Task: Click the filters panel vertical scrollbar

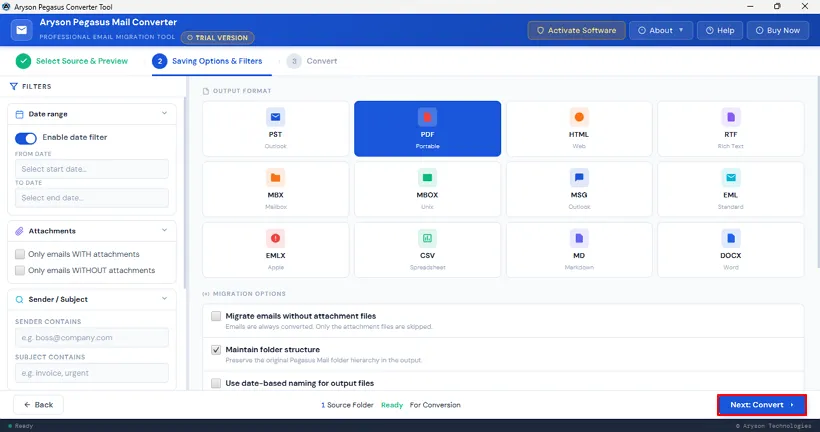Action: 184,194
